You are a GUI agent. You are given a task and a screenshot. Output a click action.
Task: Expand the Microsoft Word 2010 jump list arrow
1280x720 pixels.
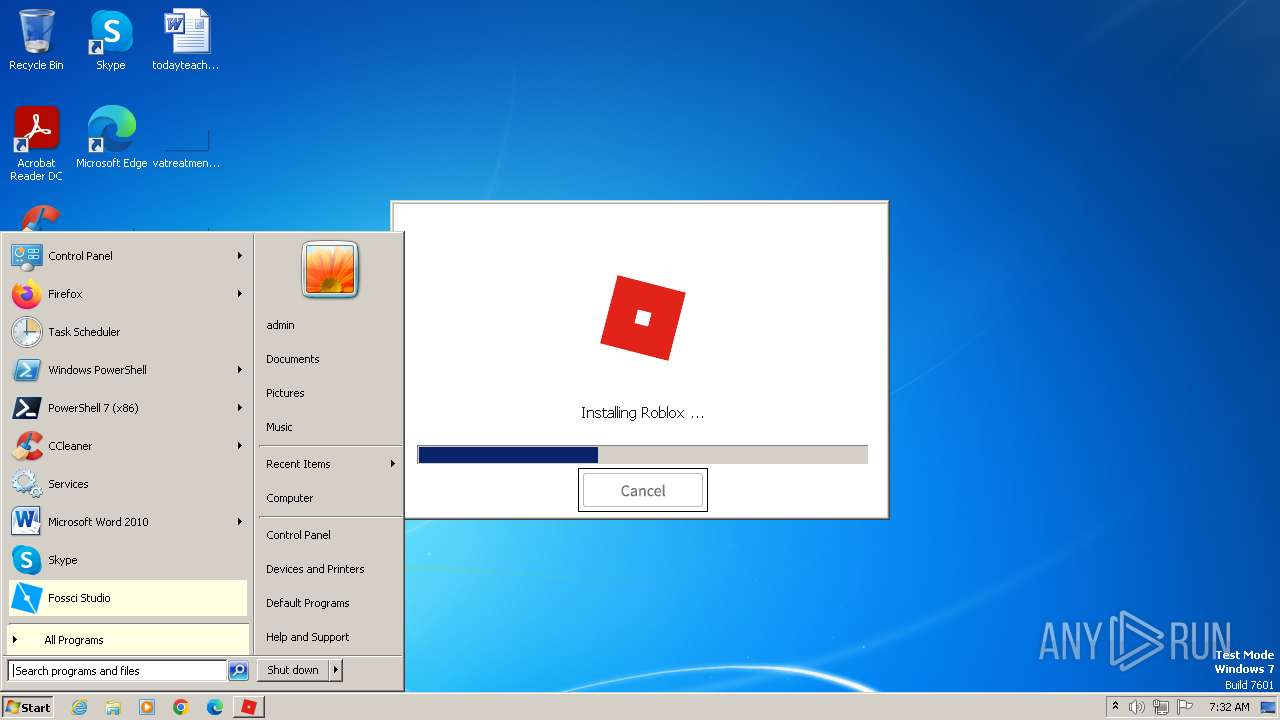click(x=240, y=522)
